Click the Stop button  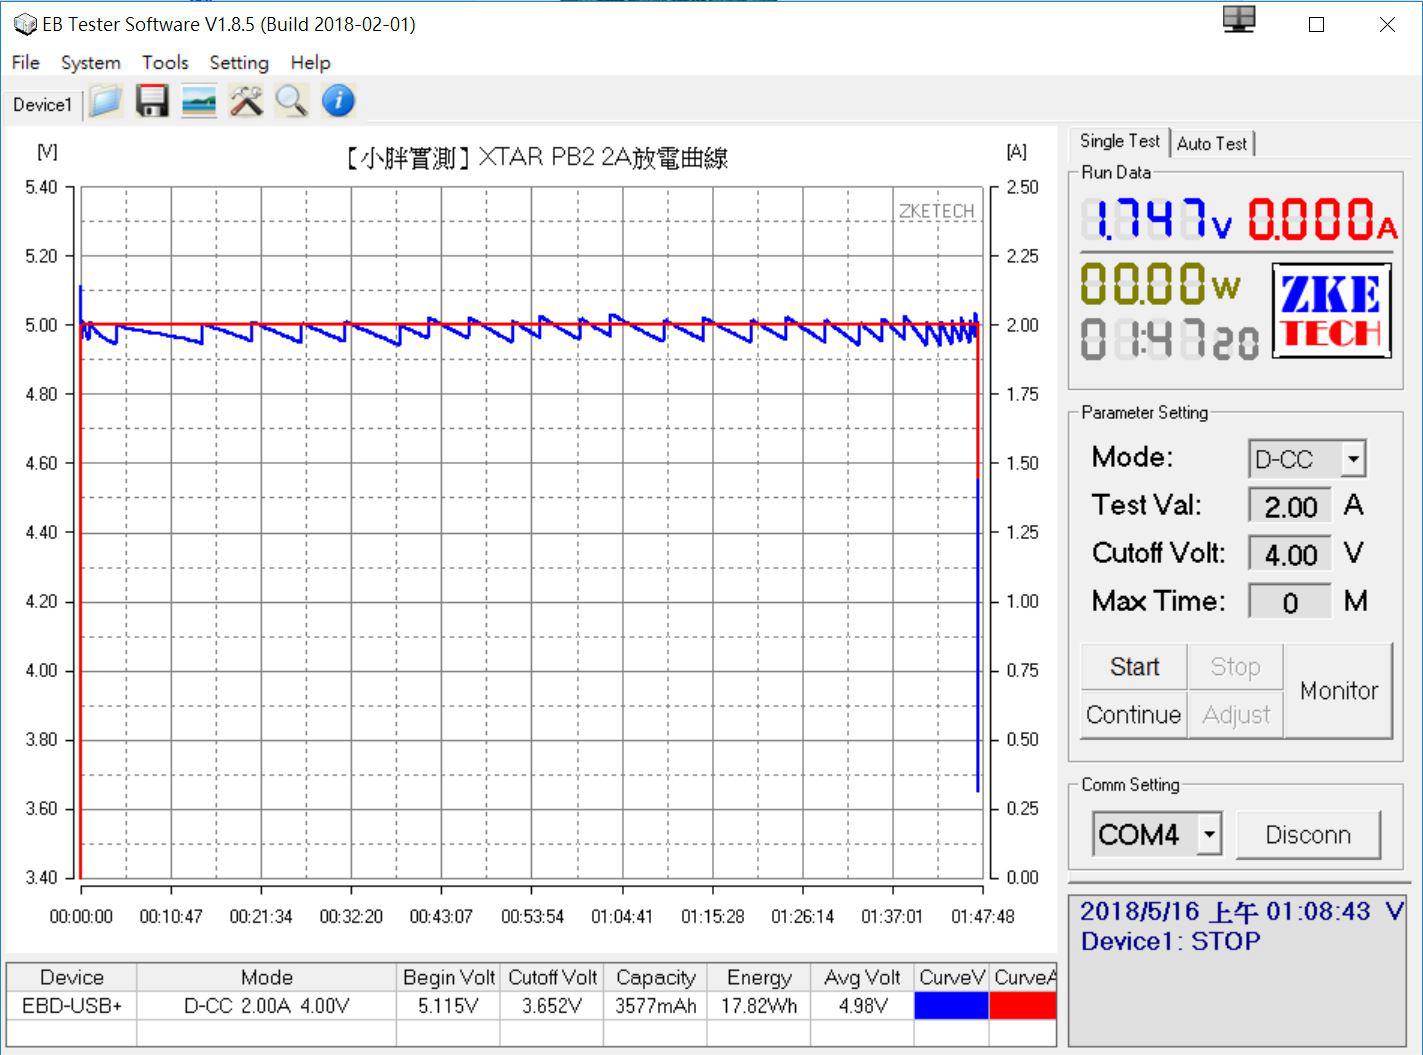pyautogui.click(x=1235, y=666)
